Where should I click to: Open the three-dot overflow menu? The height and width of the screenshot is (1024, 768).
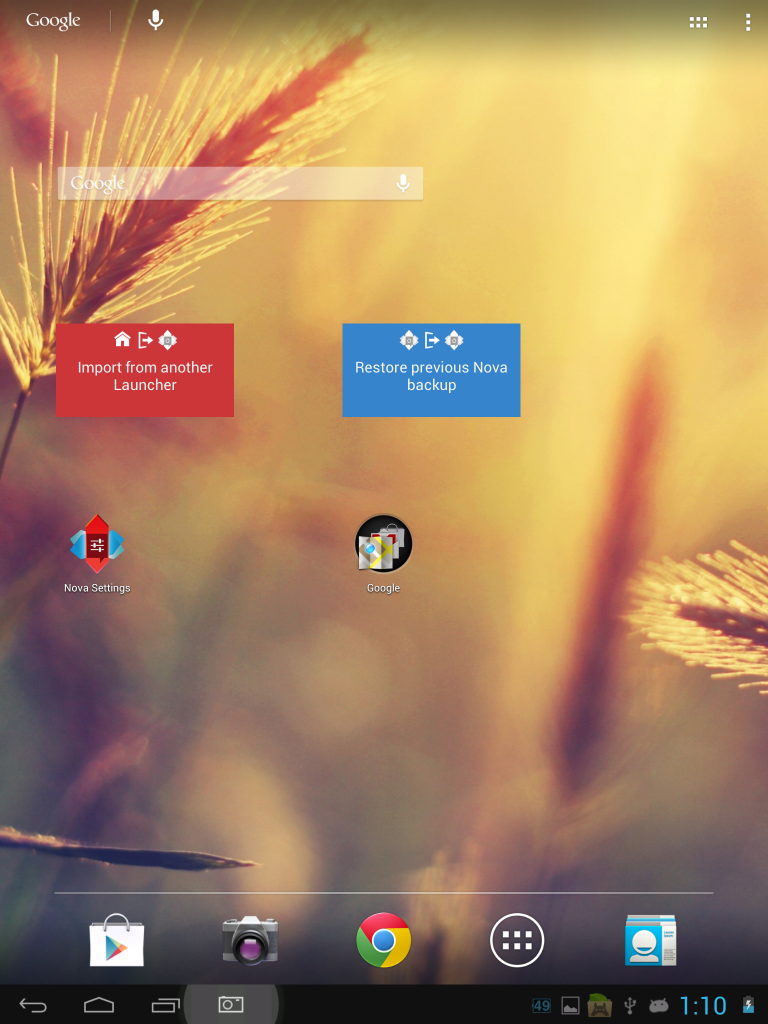(747, 22)
